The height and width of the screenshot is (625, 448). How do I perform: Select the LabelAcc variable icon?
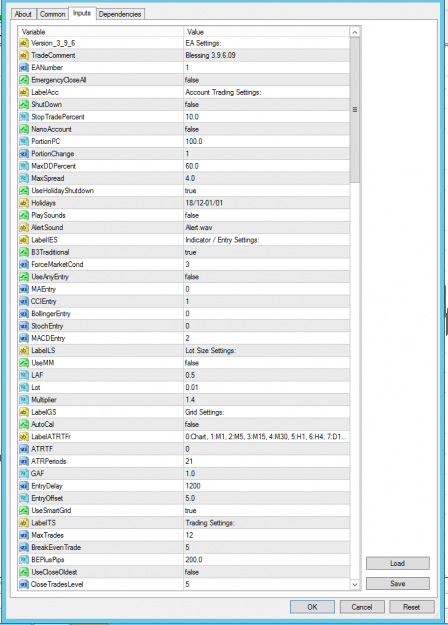(x=24, y=92)
